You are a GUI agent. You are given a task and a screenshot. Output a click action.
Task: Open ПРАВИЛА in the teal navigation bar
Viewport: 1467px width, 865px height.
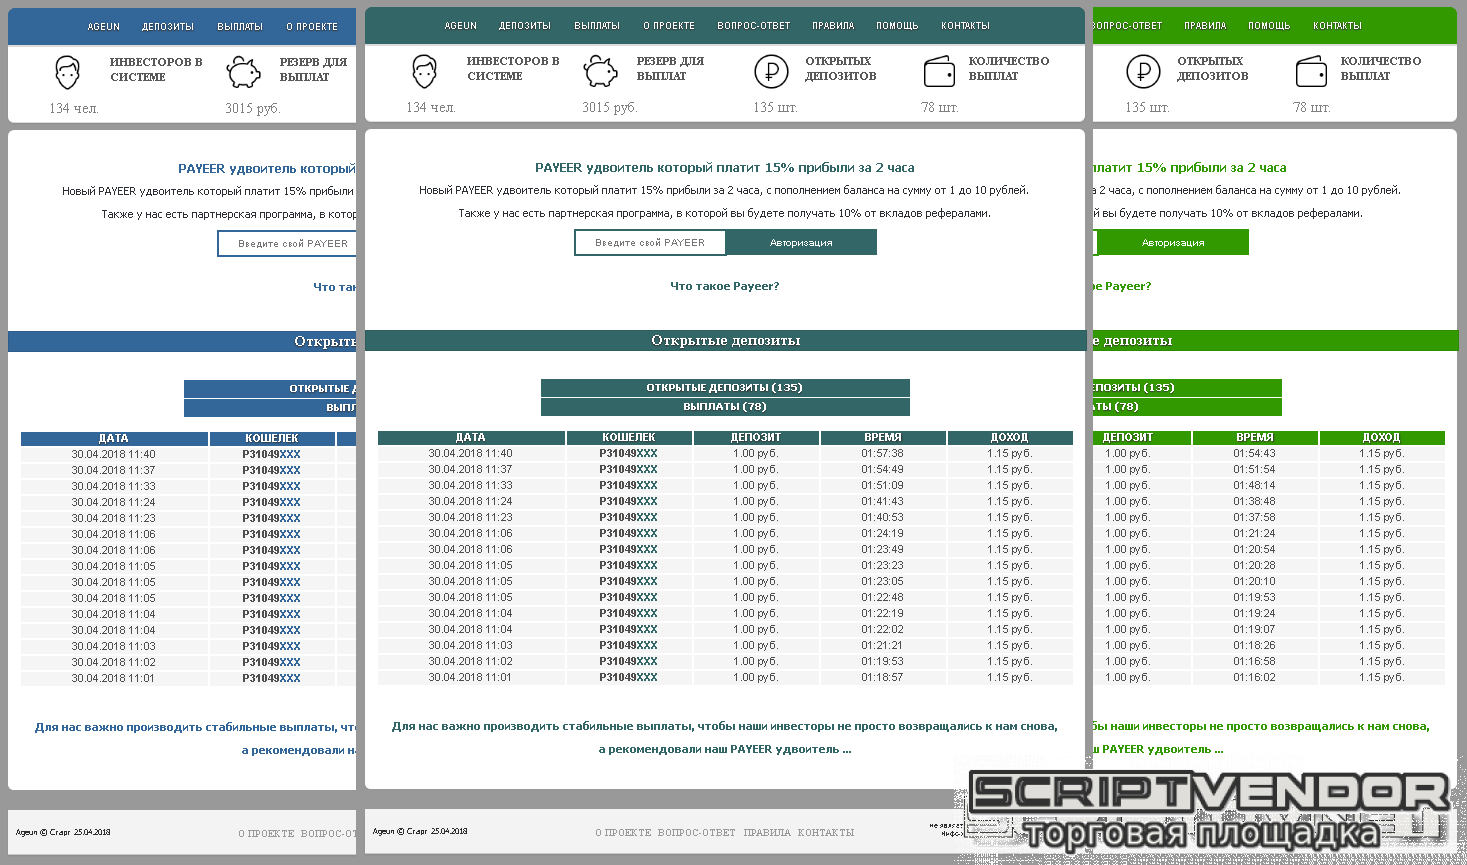tap(833, 26)
